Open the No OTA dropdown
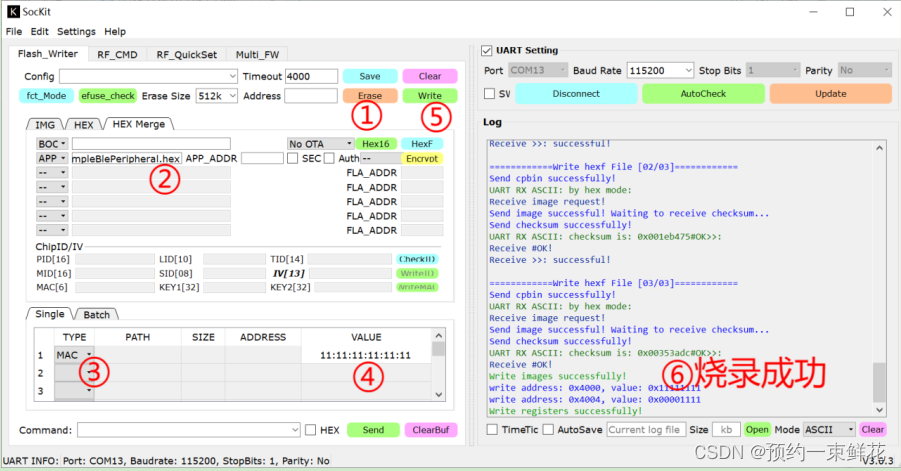Image resolution: width=901 pixels, height=471 pixels. tap(321, 144)
